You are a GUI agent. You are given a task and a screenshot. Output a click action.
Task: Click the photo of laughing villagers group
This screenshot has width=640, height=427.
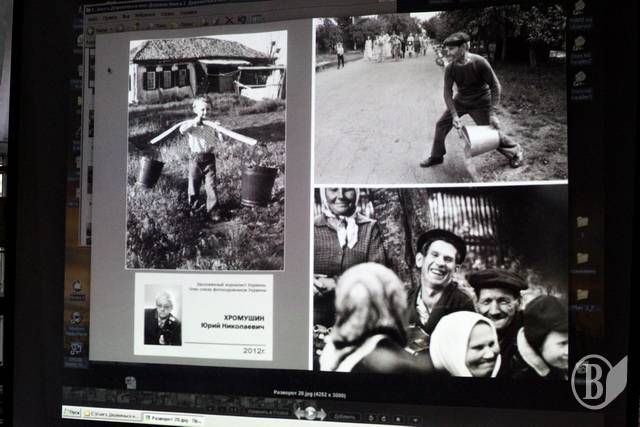pyautogui.click(x=440, y=282)
